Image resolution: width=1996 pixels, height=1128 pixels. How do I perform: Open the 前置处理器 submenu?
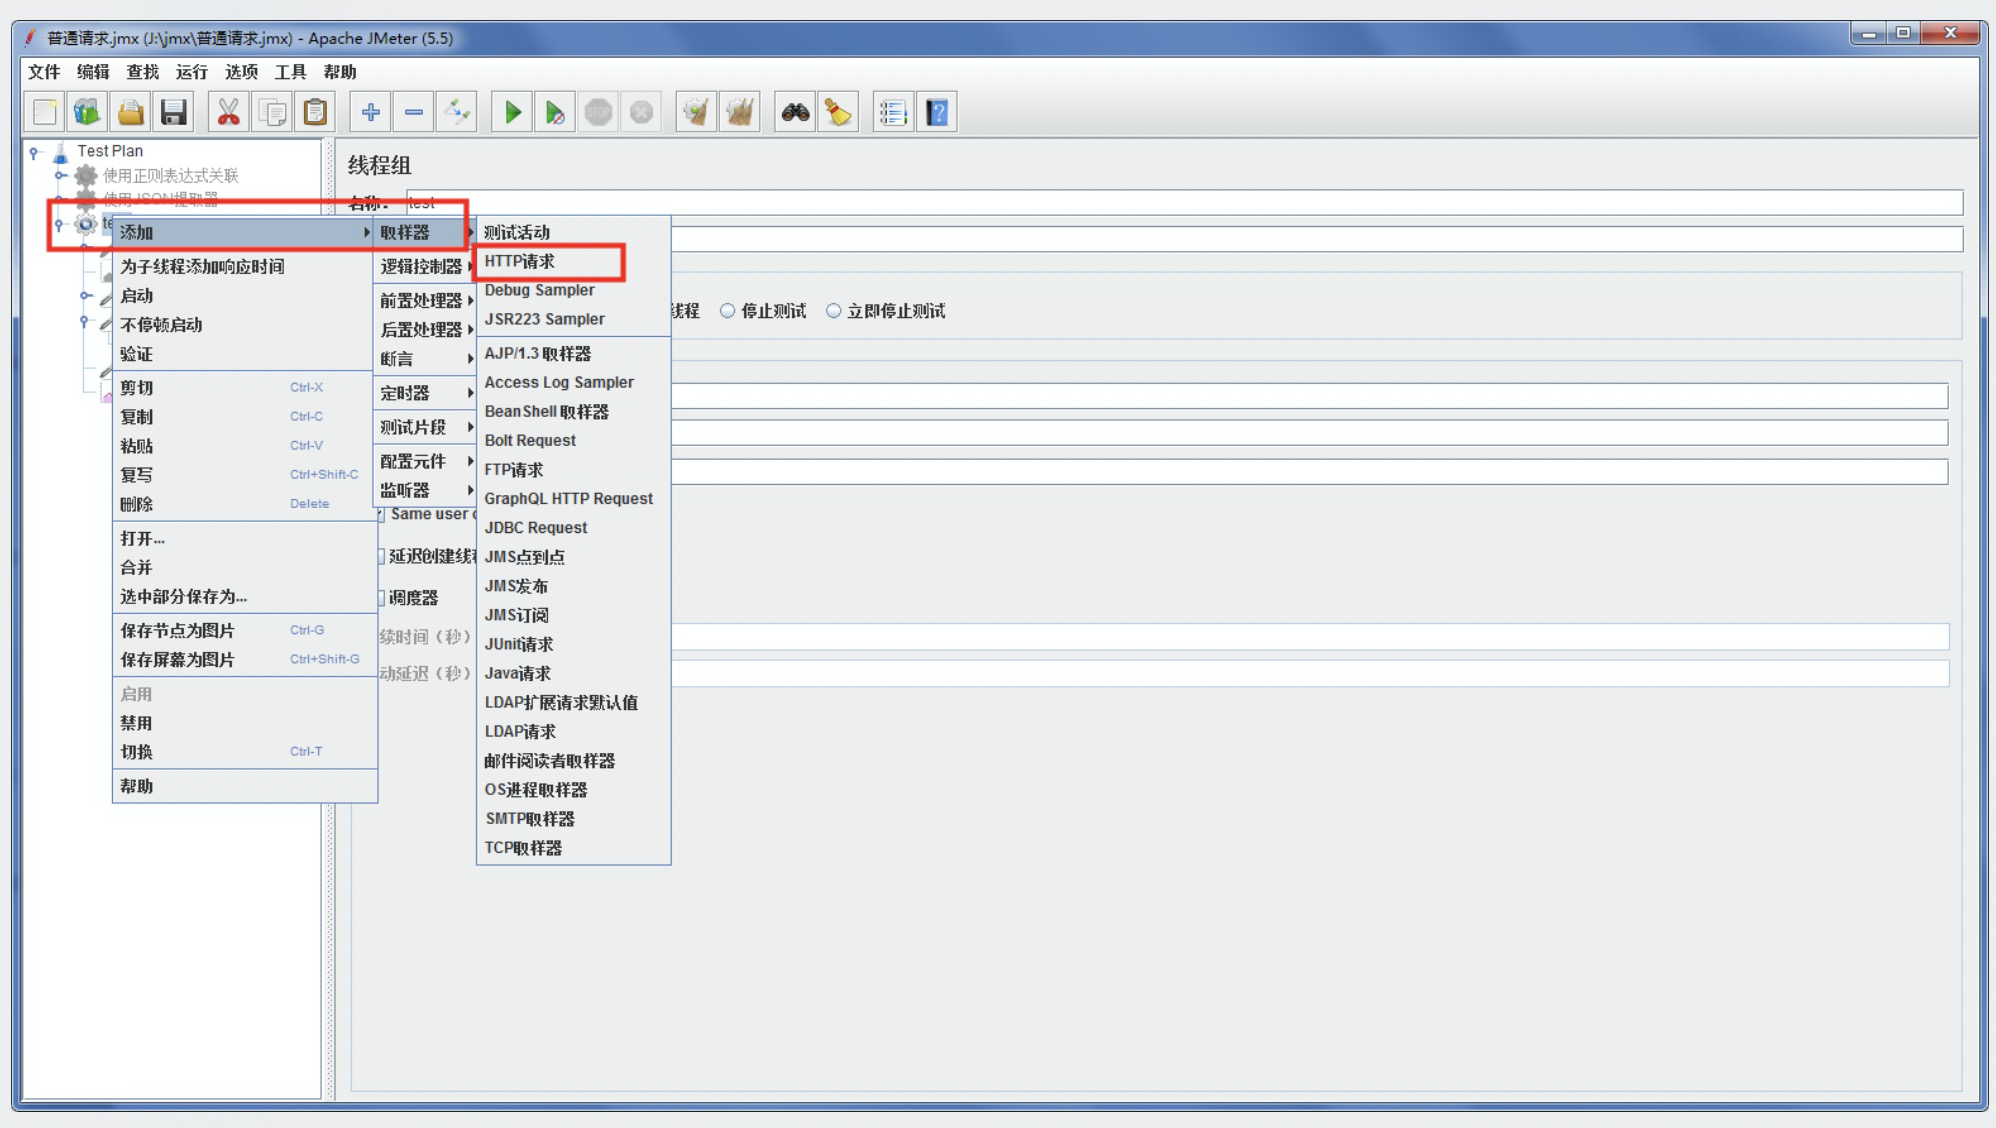coord(425,301)
